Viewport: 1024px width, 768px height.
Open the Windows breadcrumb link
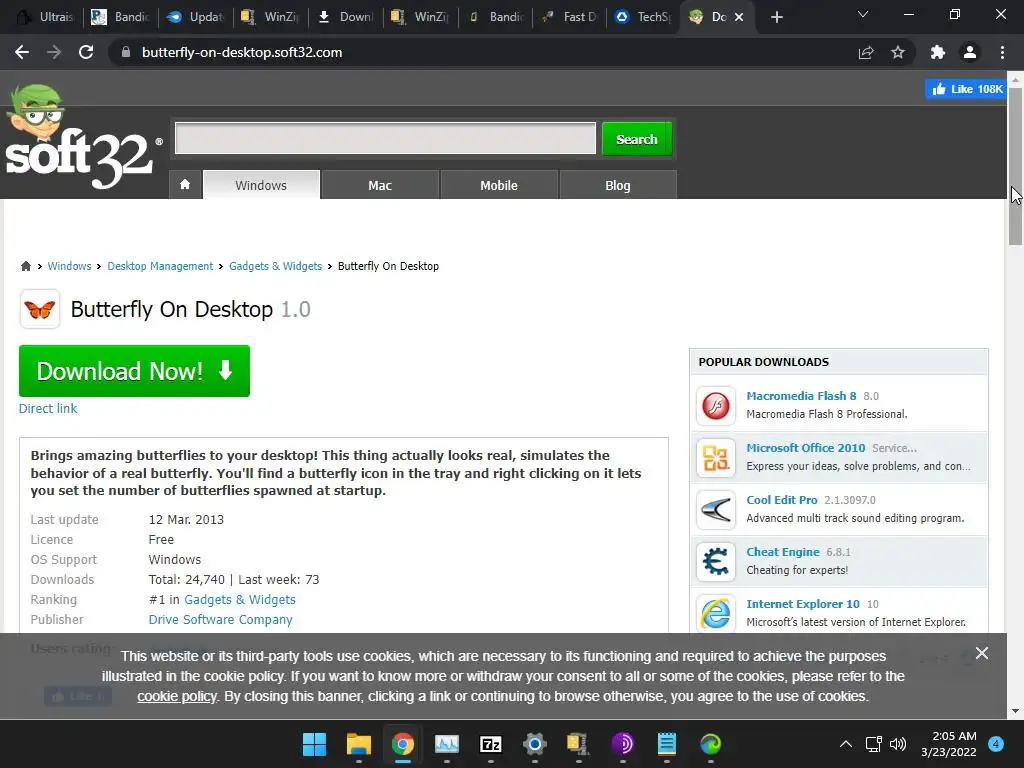pos(69,266)
